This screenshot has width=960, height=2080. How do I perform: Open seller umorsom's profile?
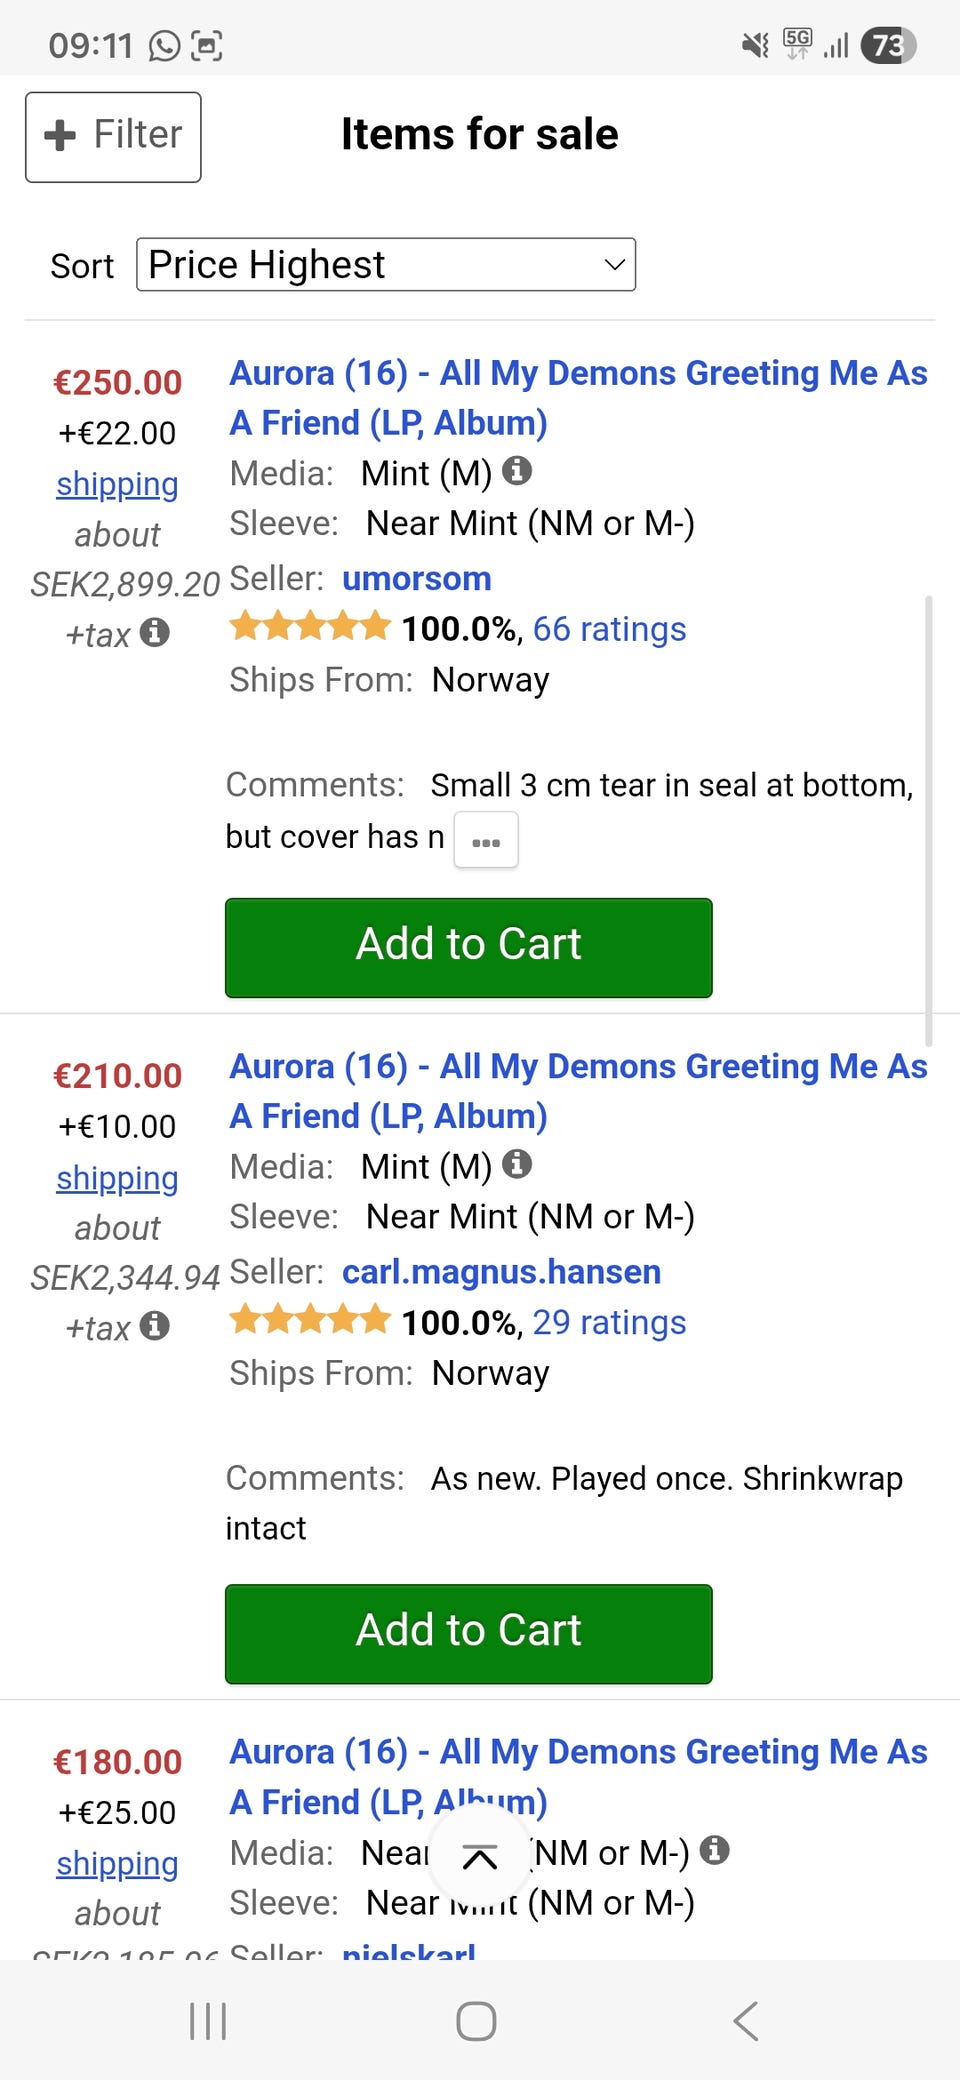(416, 579)
